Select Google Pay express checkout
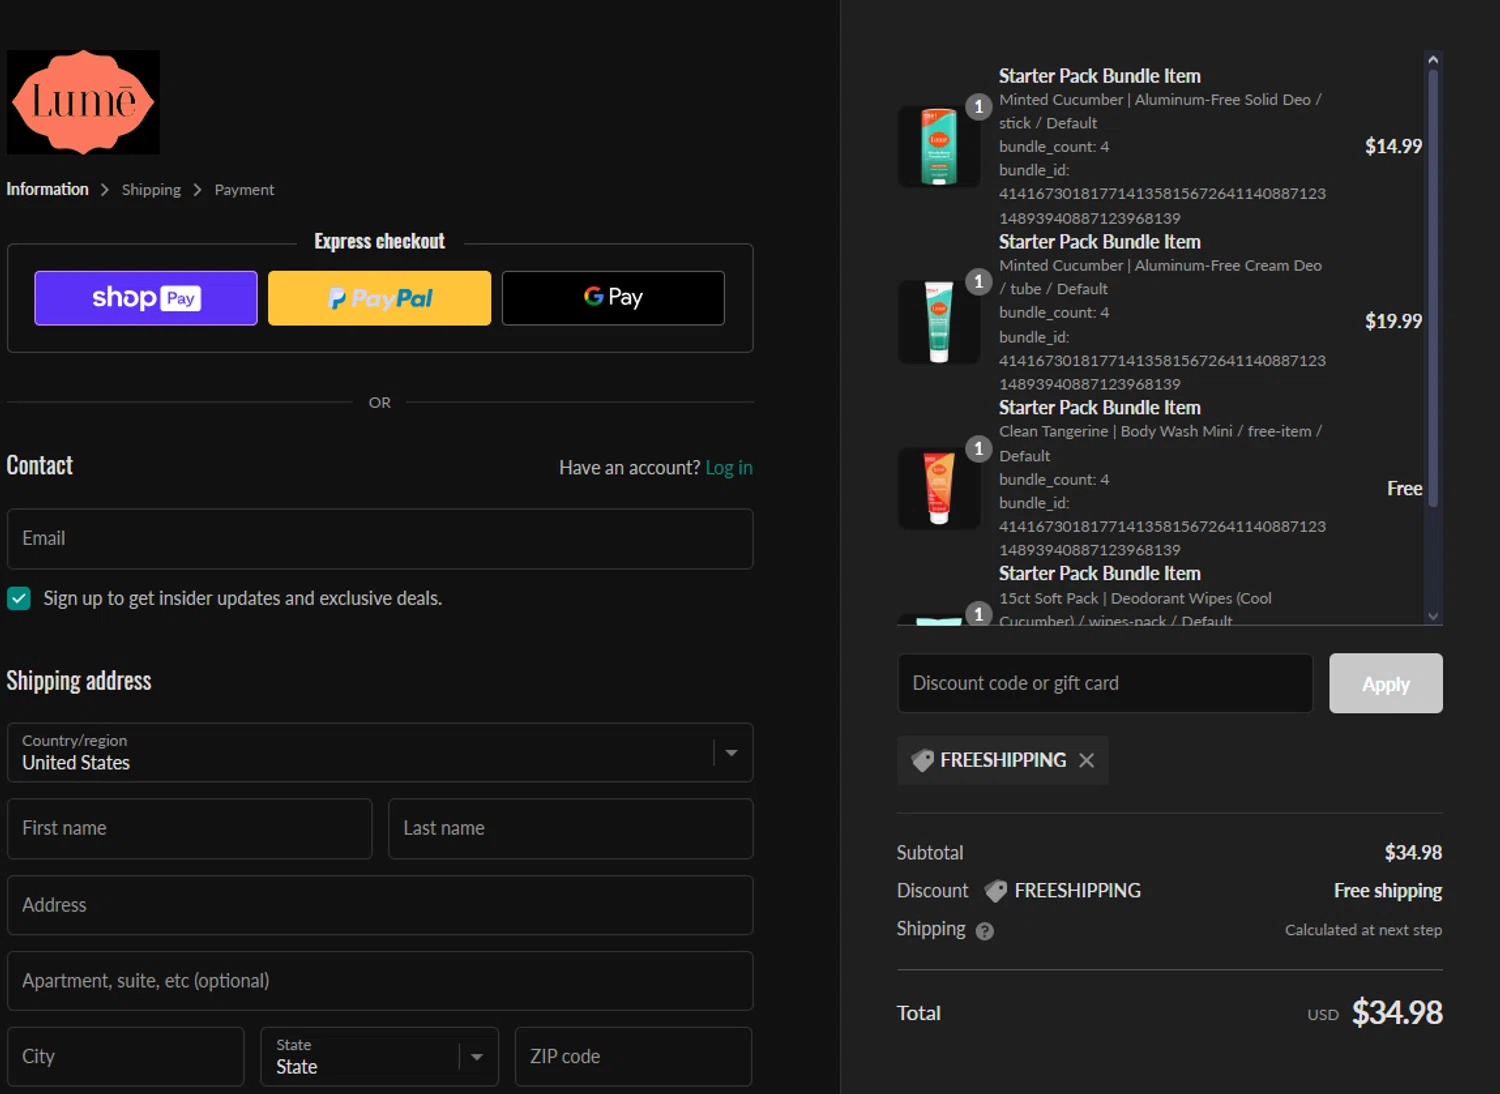Screen dimensions: 1500x1094 pyautogui.click(x=613, y=298)
